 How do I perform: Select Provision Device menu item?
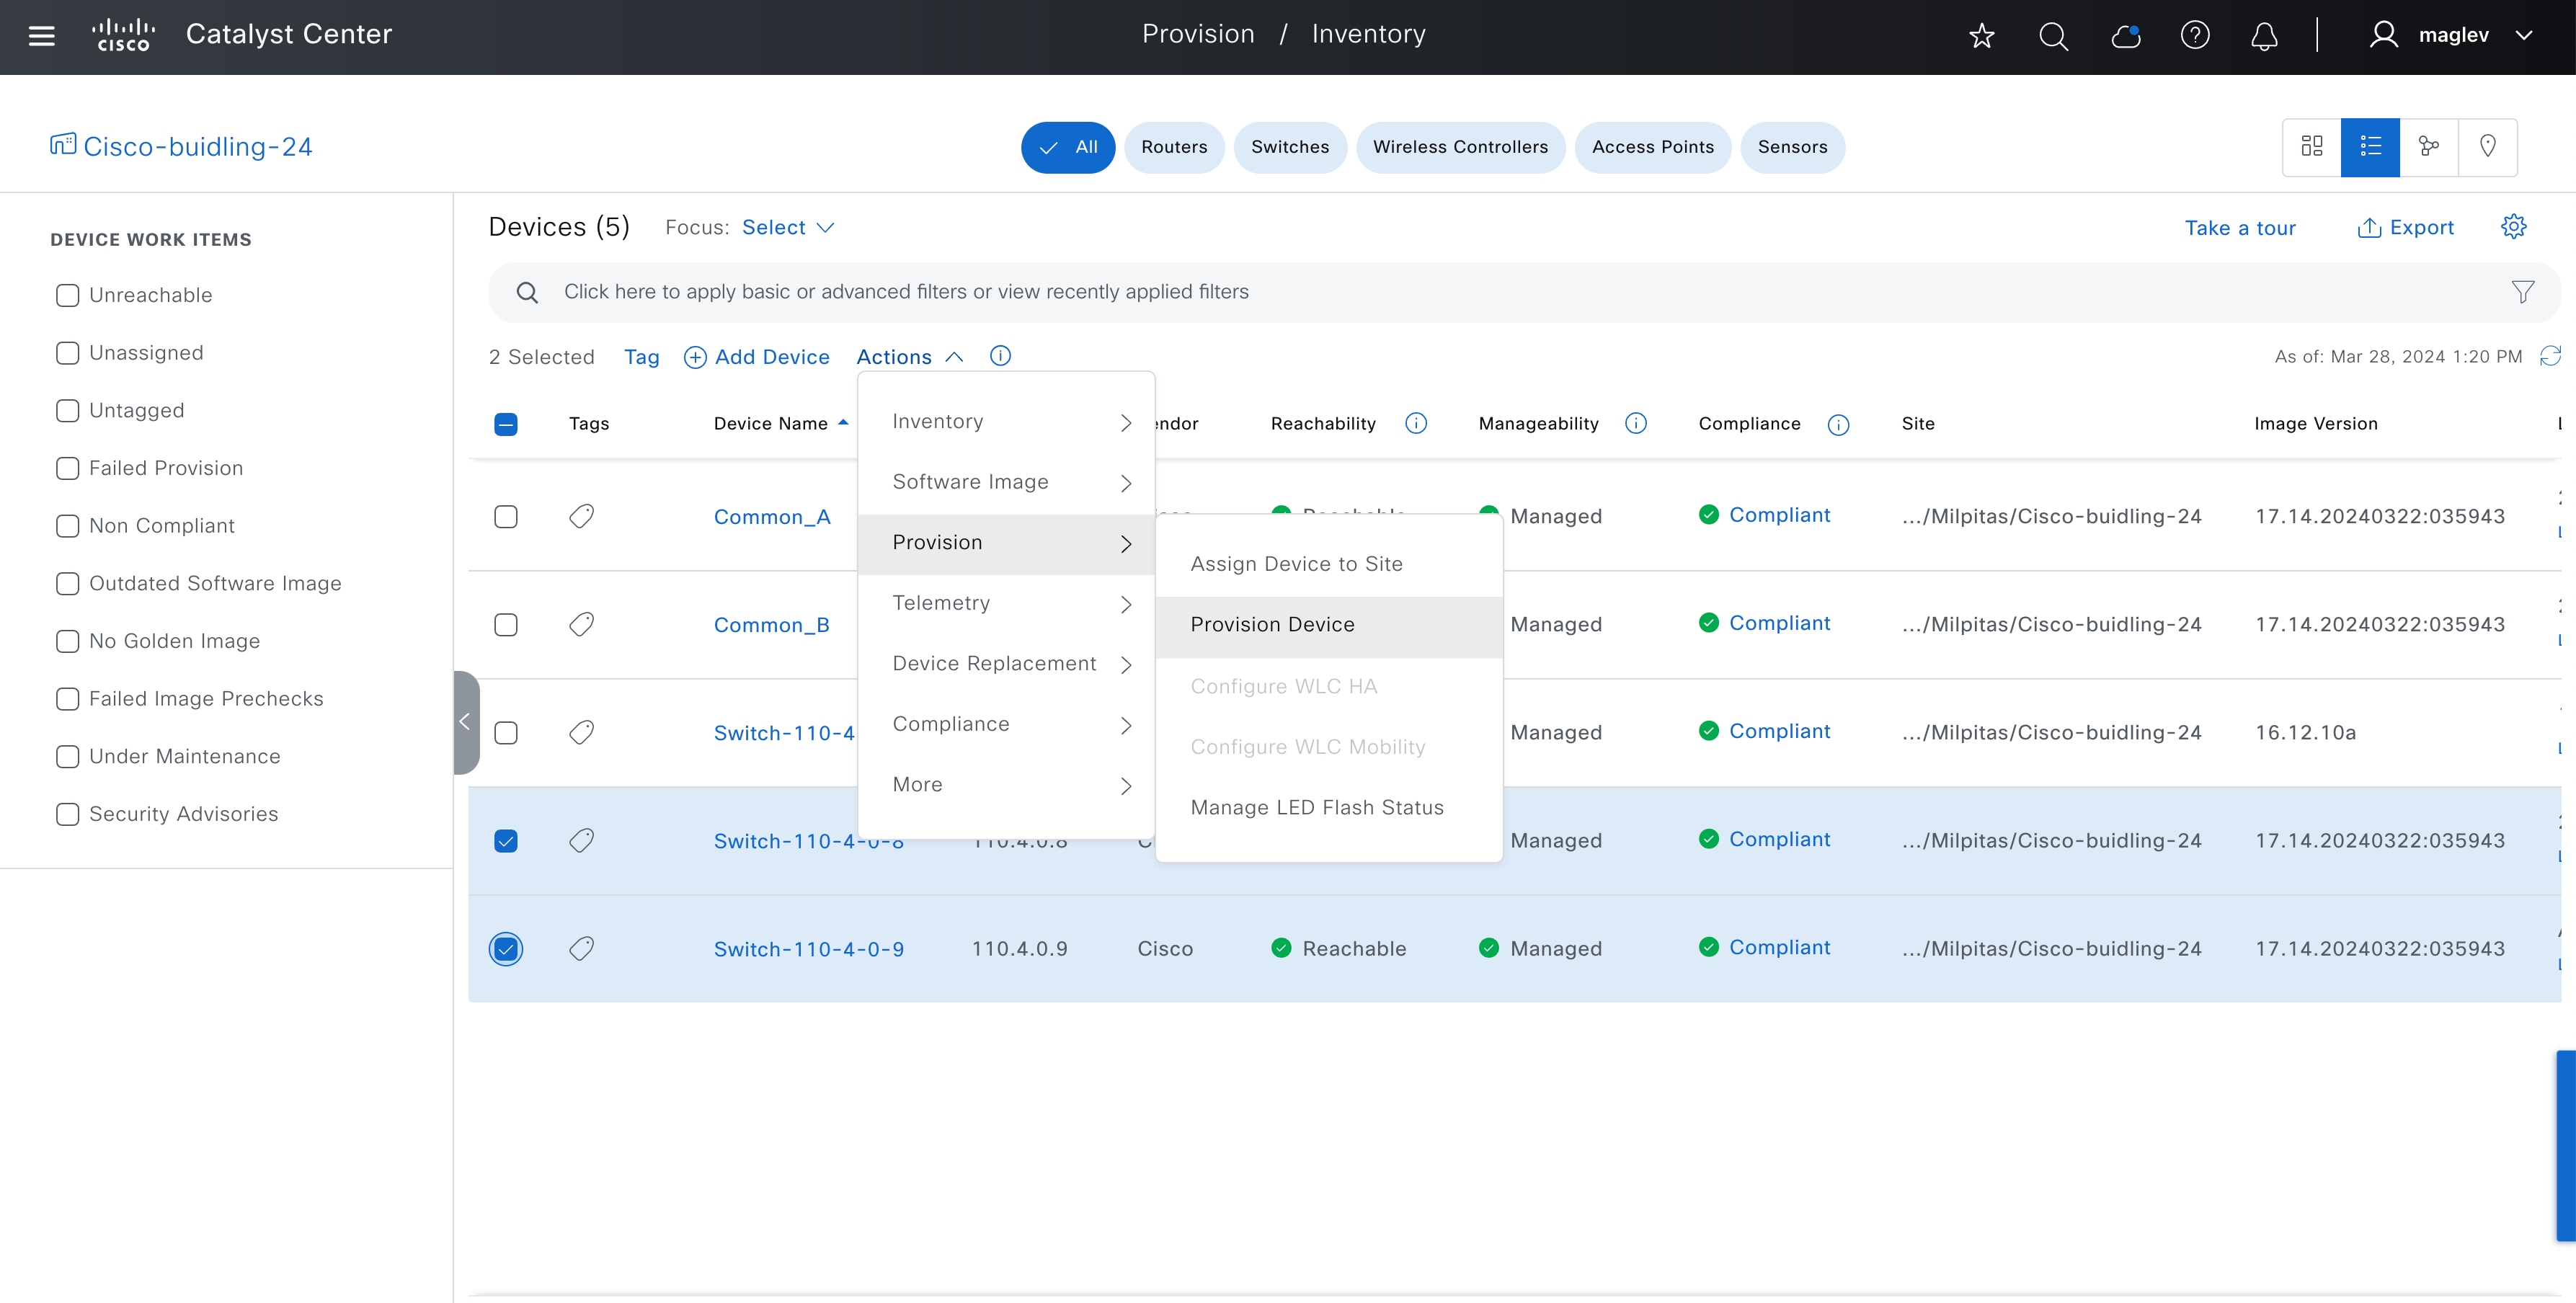(x=1272, y=625)
